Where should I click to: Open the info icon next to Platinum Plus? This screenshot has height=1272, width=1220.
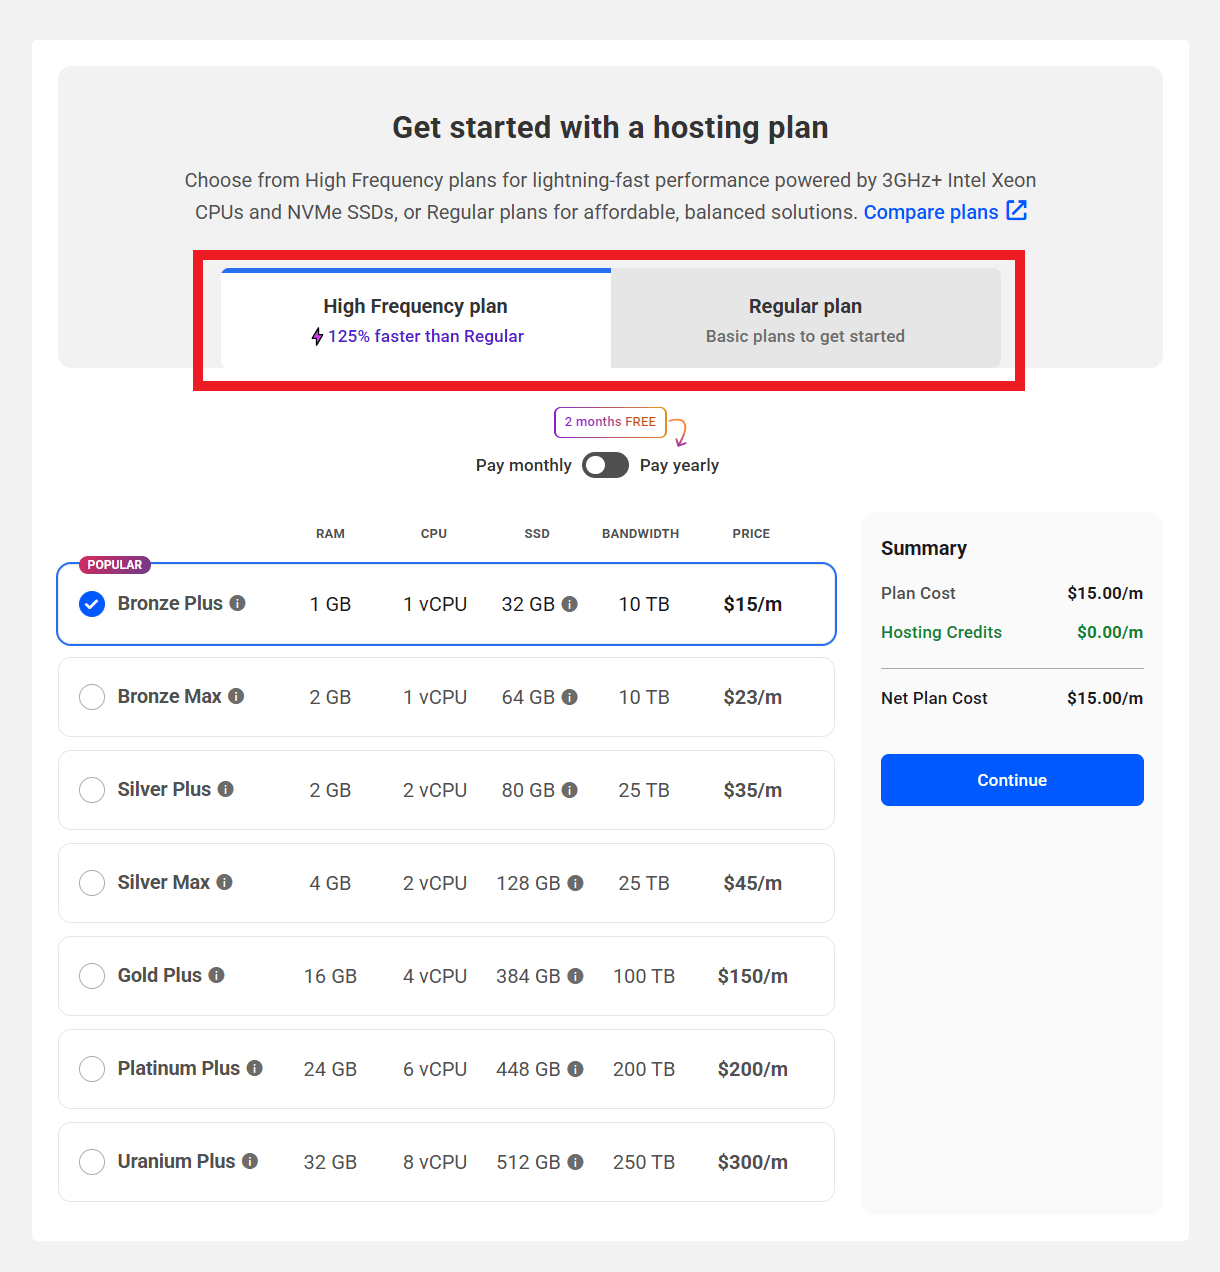coord(256,1068)
